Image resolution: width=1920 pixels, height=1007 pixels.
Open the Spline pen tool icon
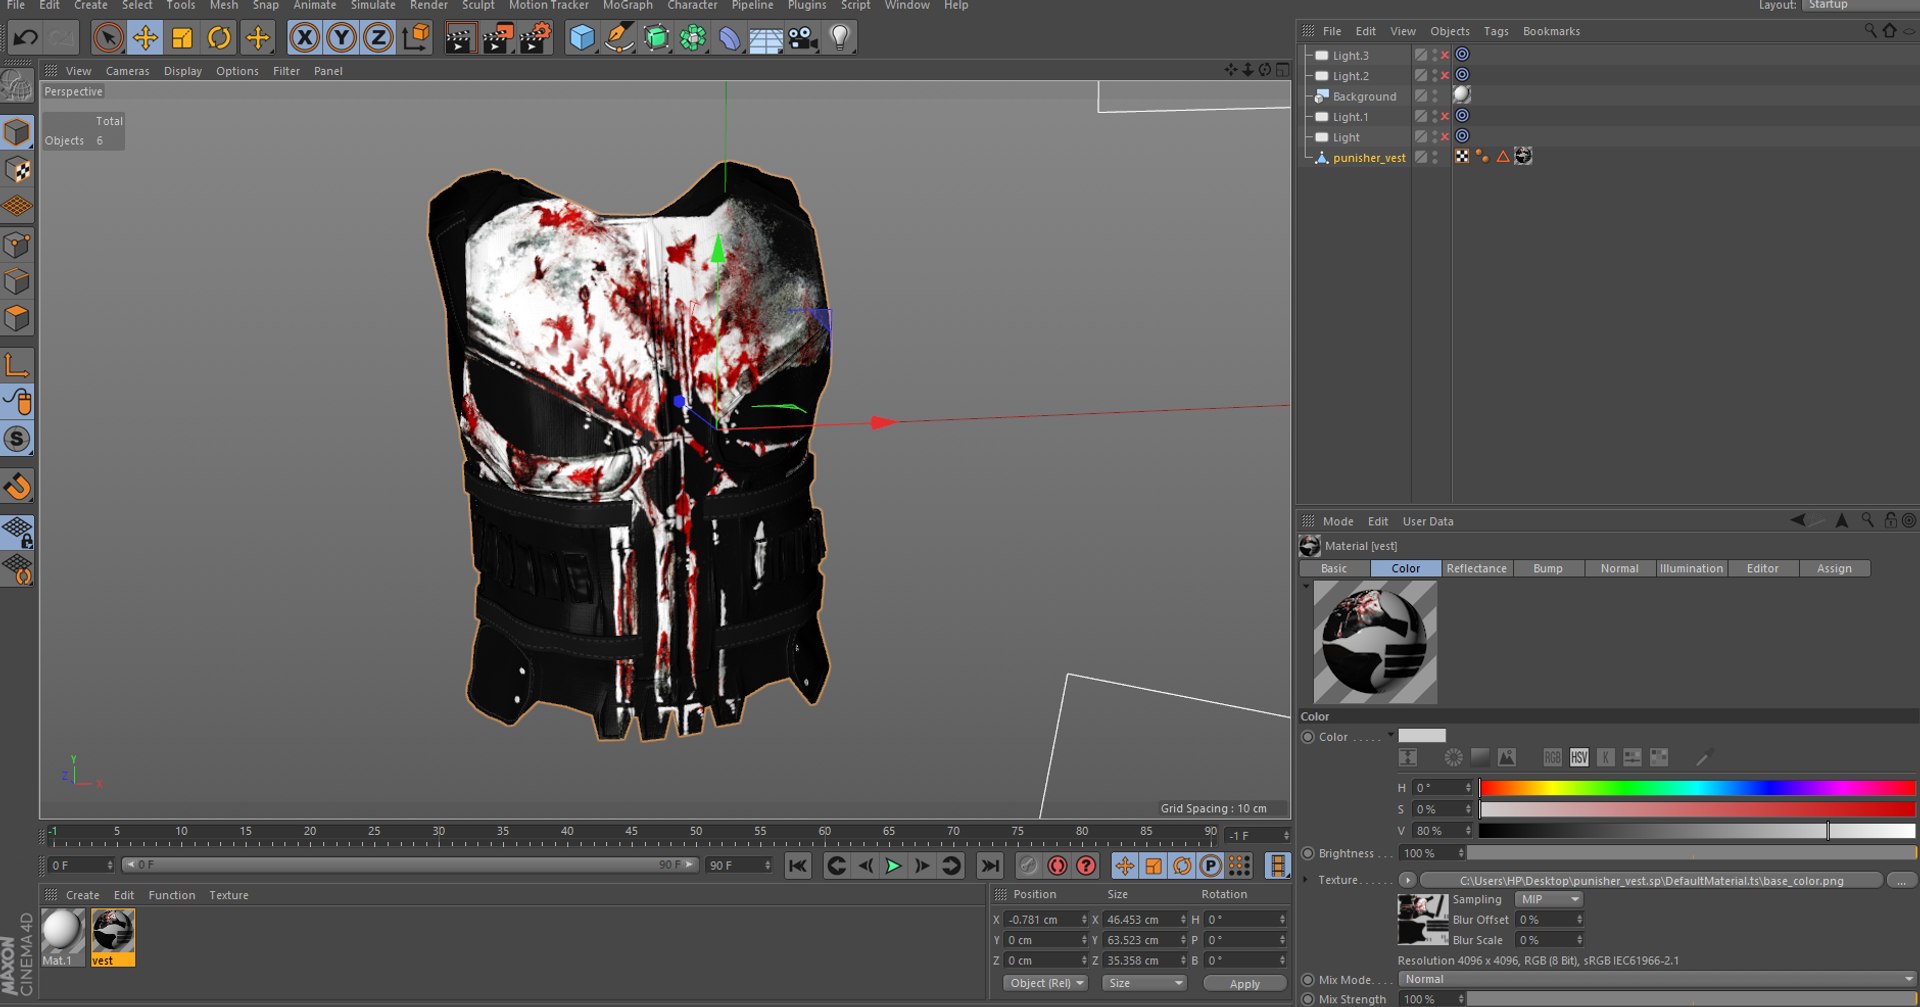[619, 38]
